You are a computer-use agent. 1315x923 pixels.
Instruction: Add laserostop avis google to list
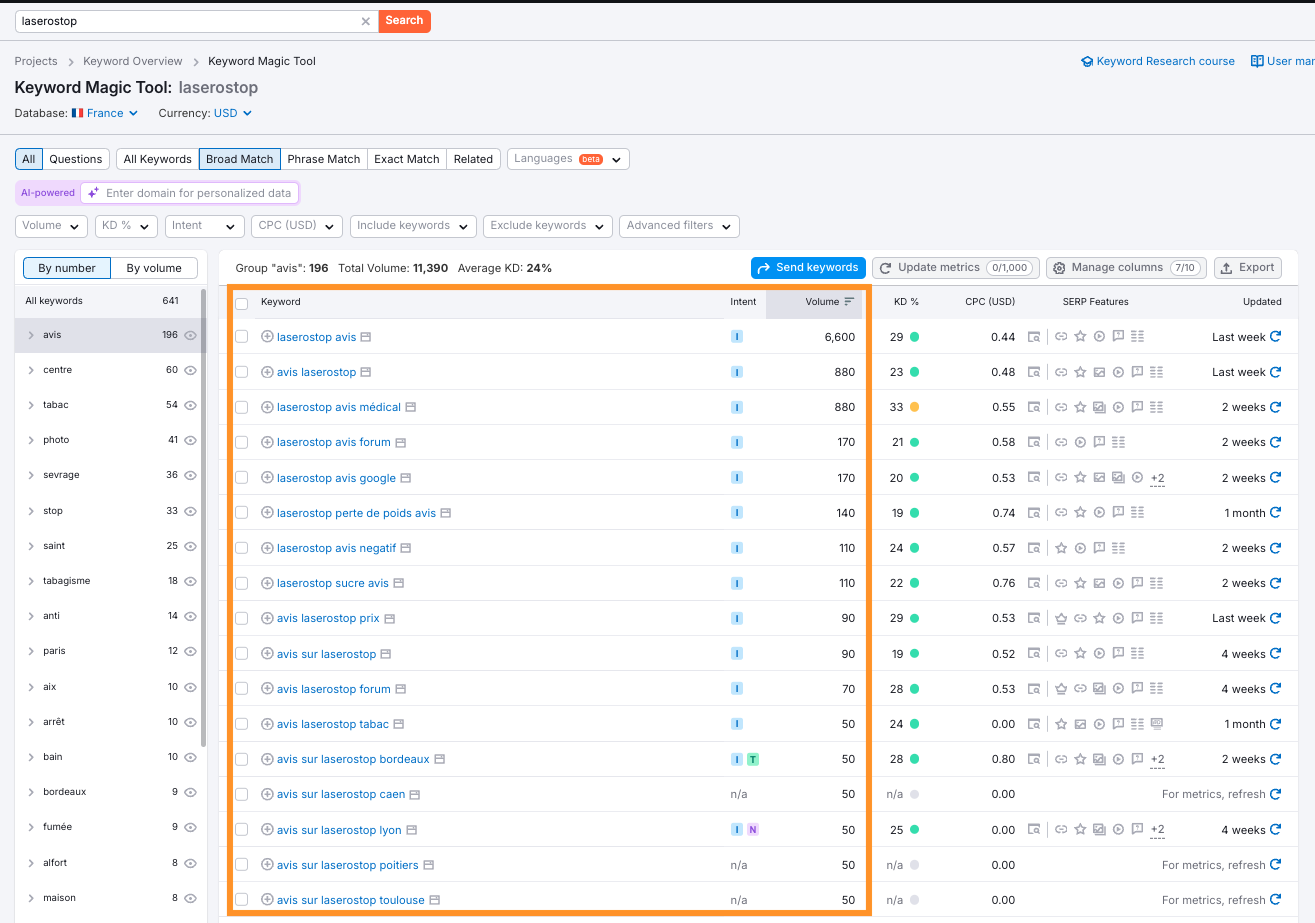pyautogui.click(x=267, y=478)
